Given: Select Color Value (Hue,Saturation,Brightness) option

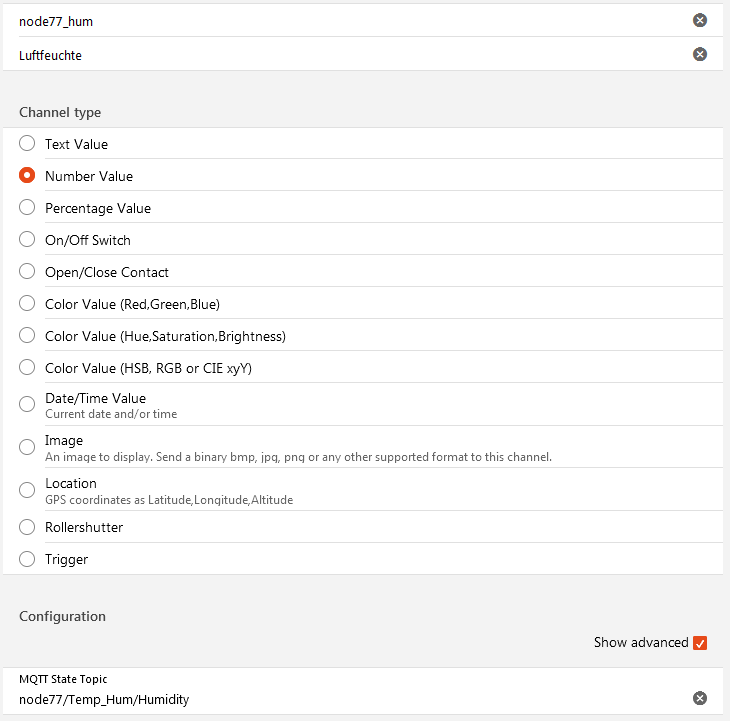Looking at the screenshot, I should (27, 336).
